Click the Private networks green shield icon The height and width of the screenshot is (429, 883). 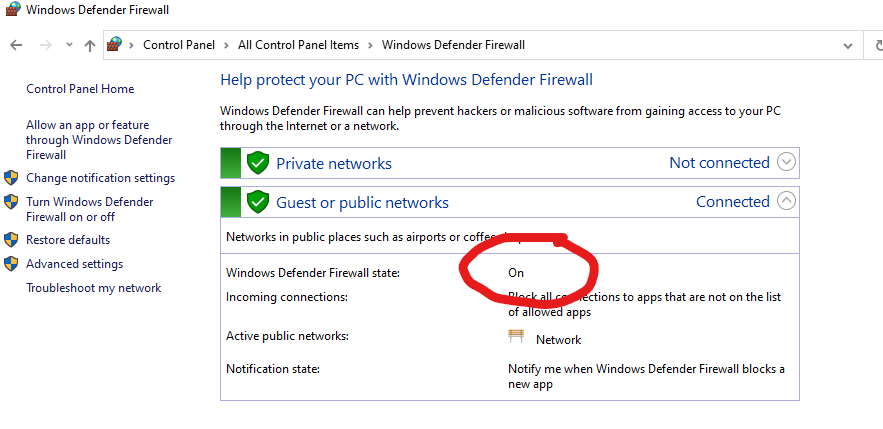[x=258, y=163]
